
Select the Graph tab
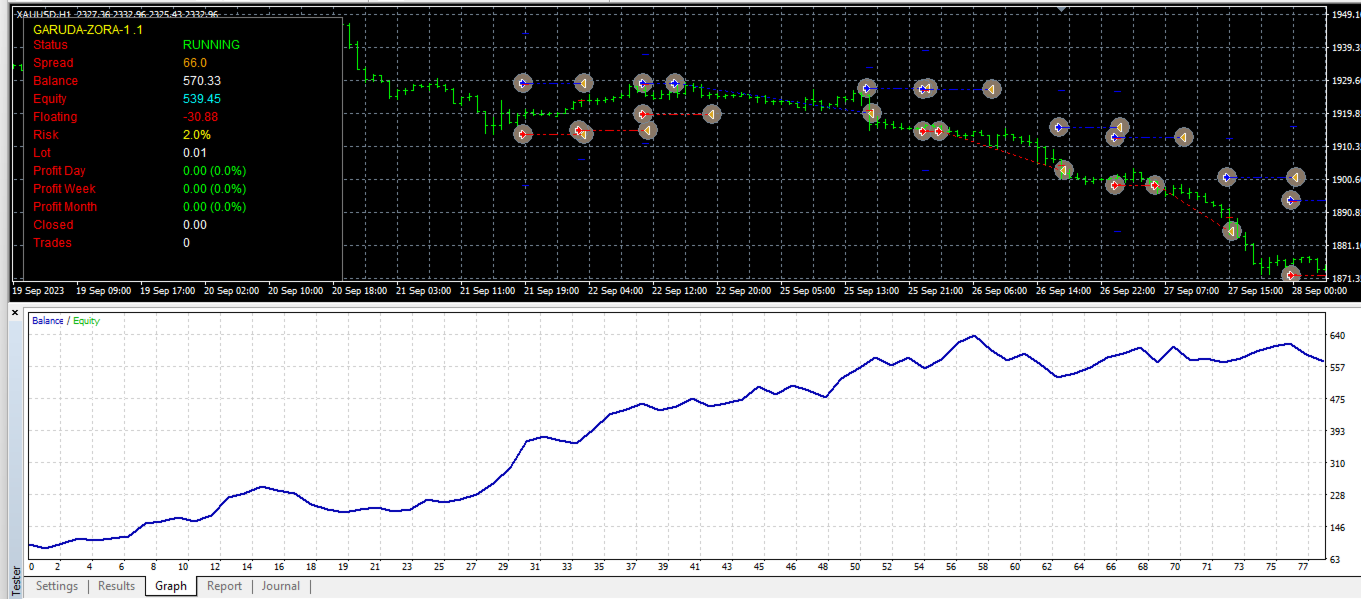tap(171, 586)
